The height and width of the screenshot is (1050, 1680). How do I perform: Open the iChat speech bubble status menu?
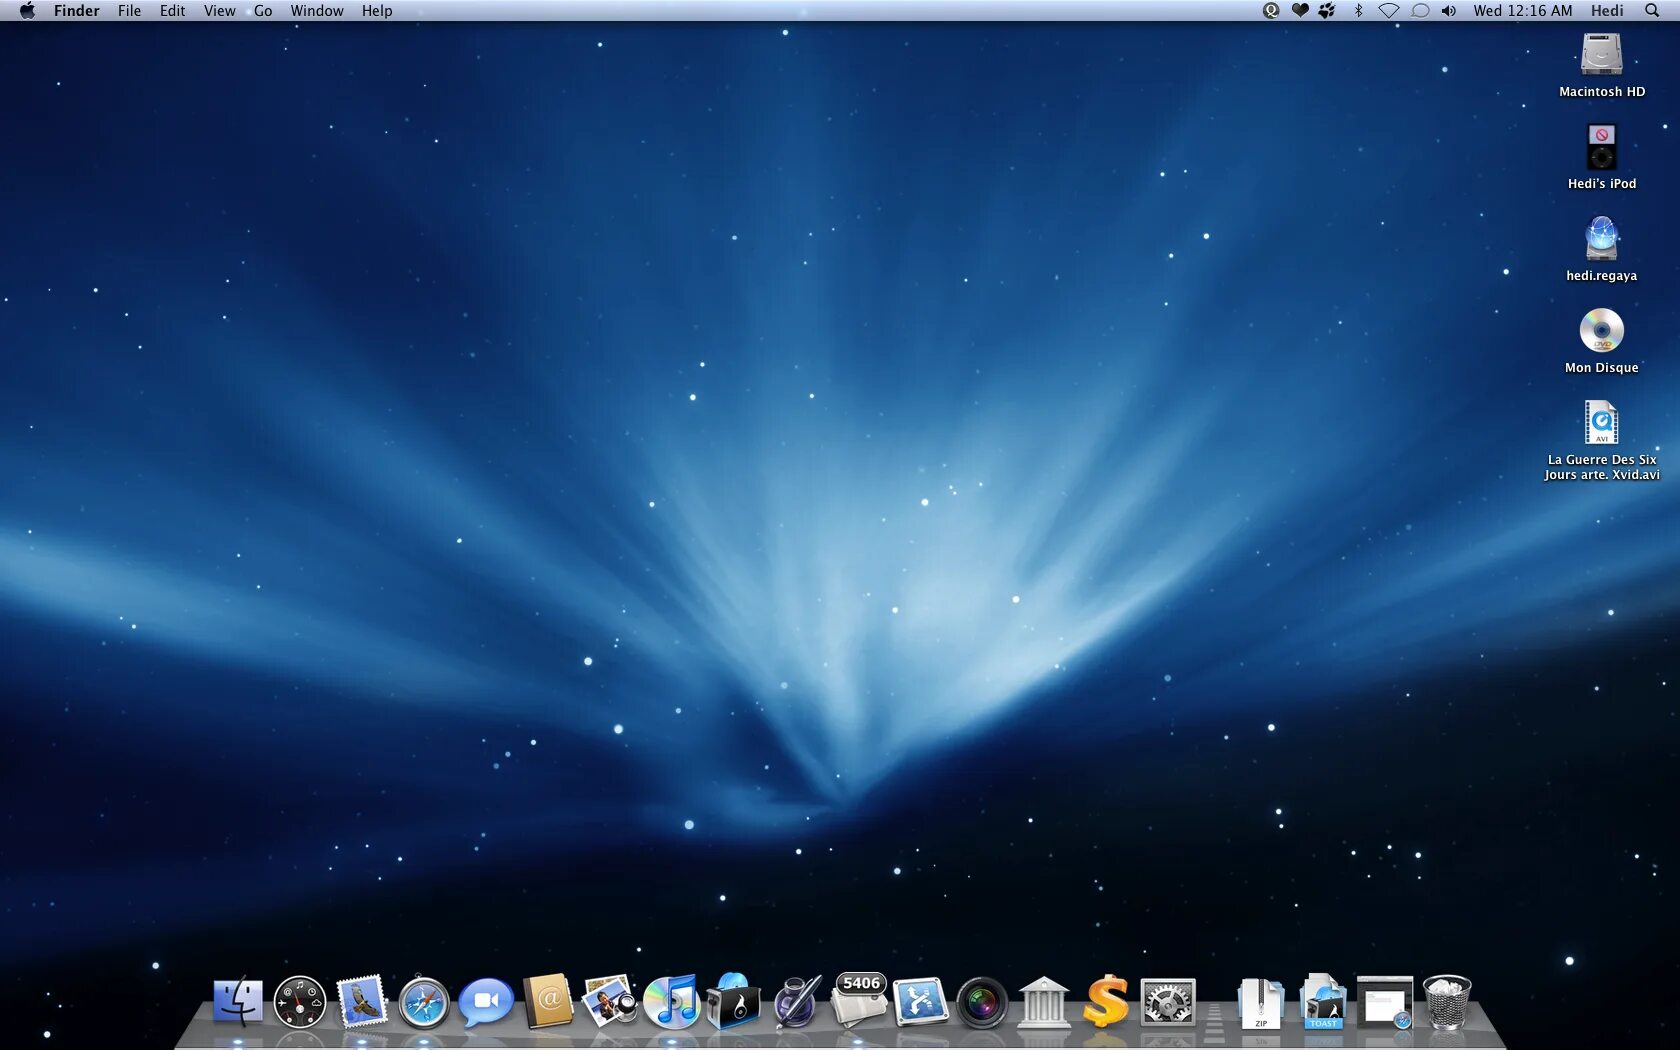click(1420, 11)
